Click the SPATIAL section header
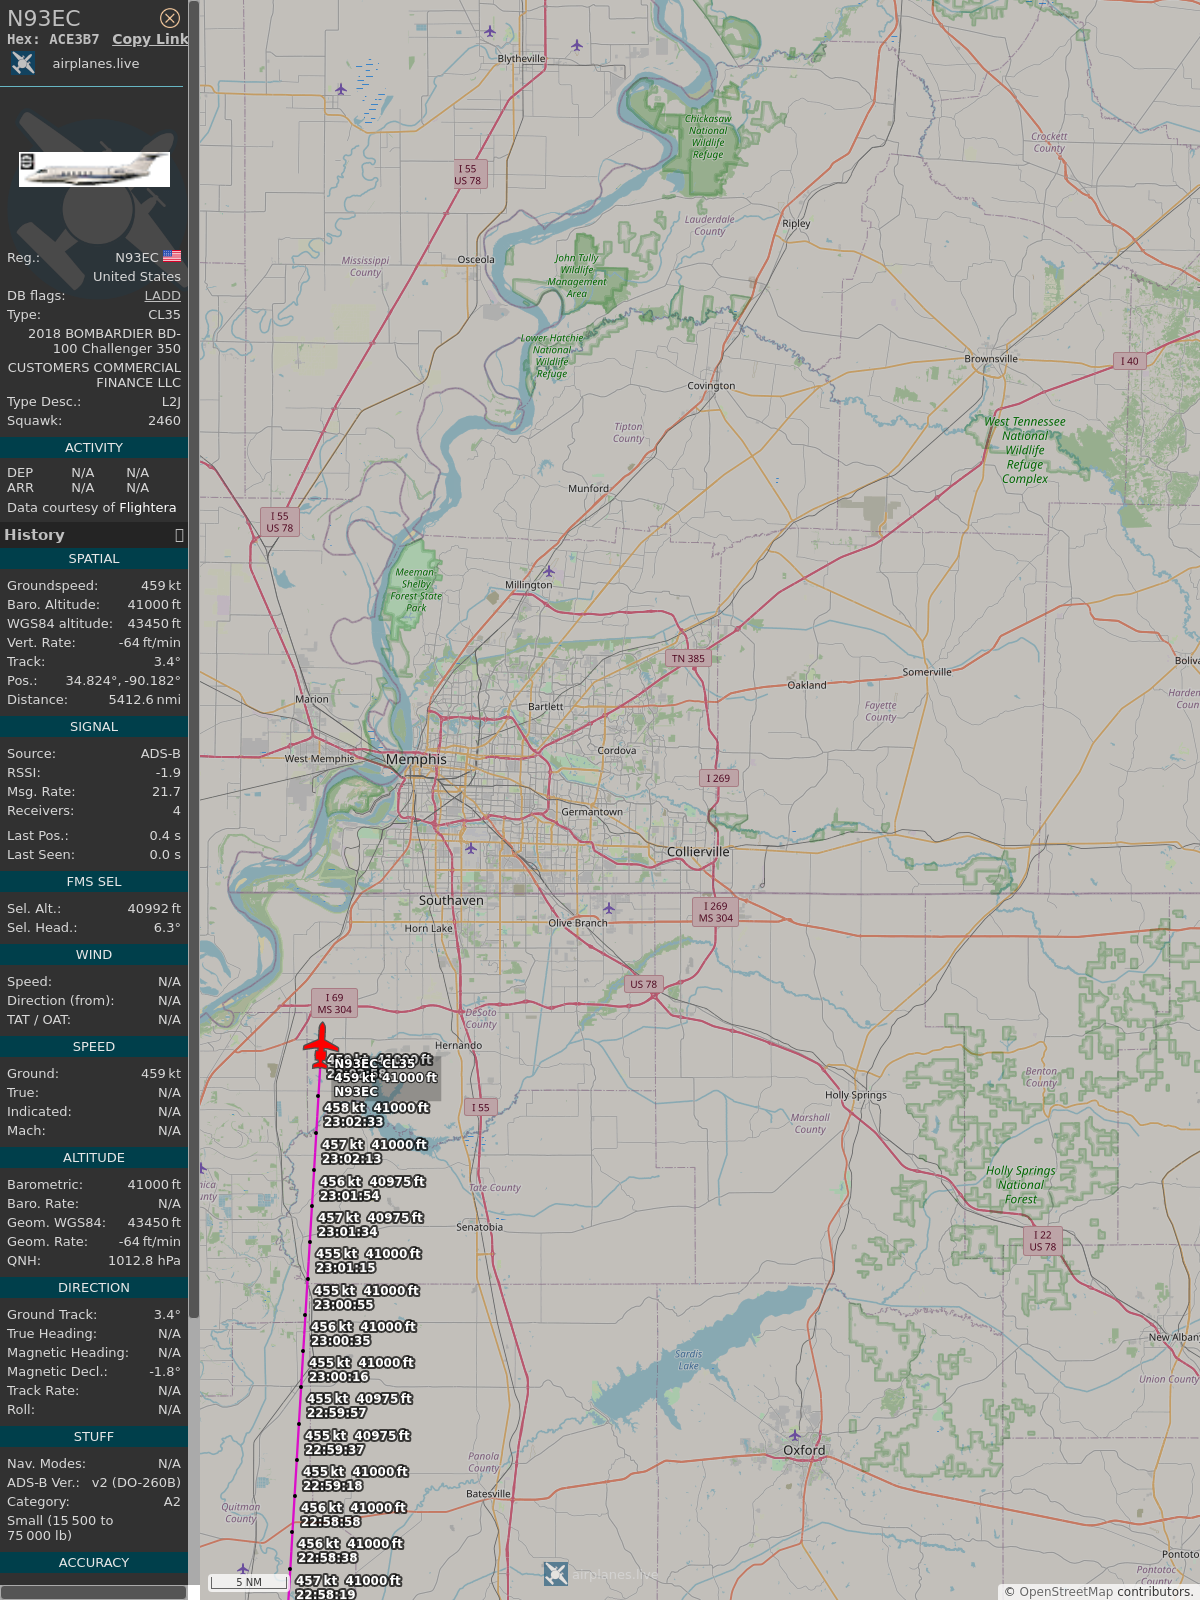 (94, 558)
